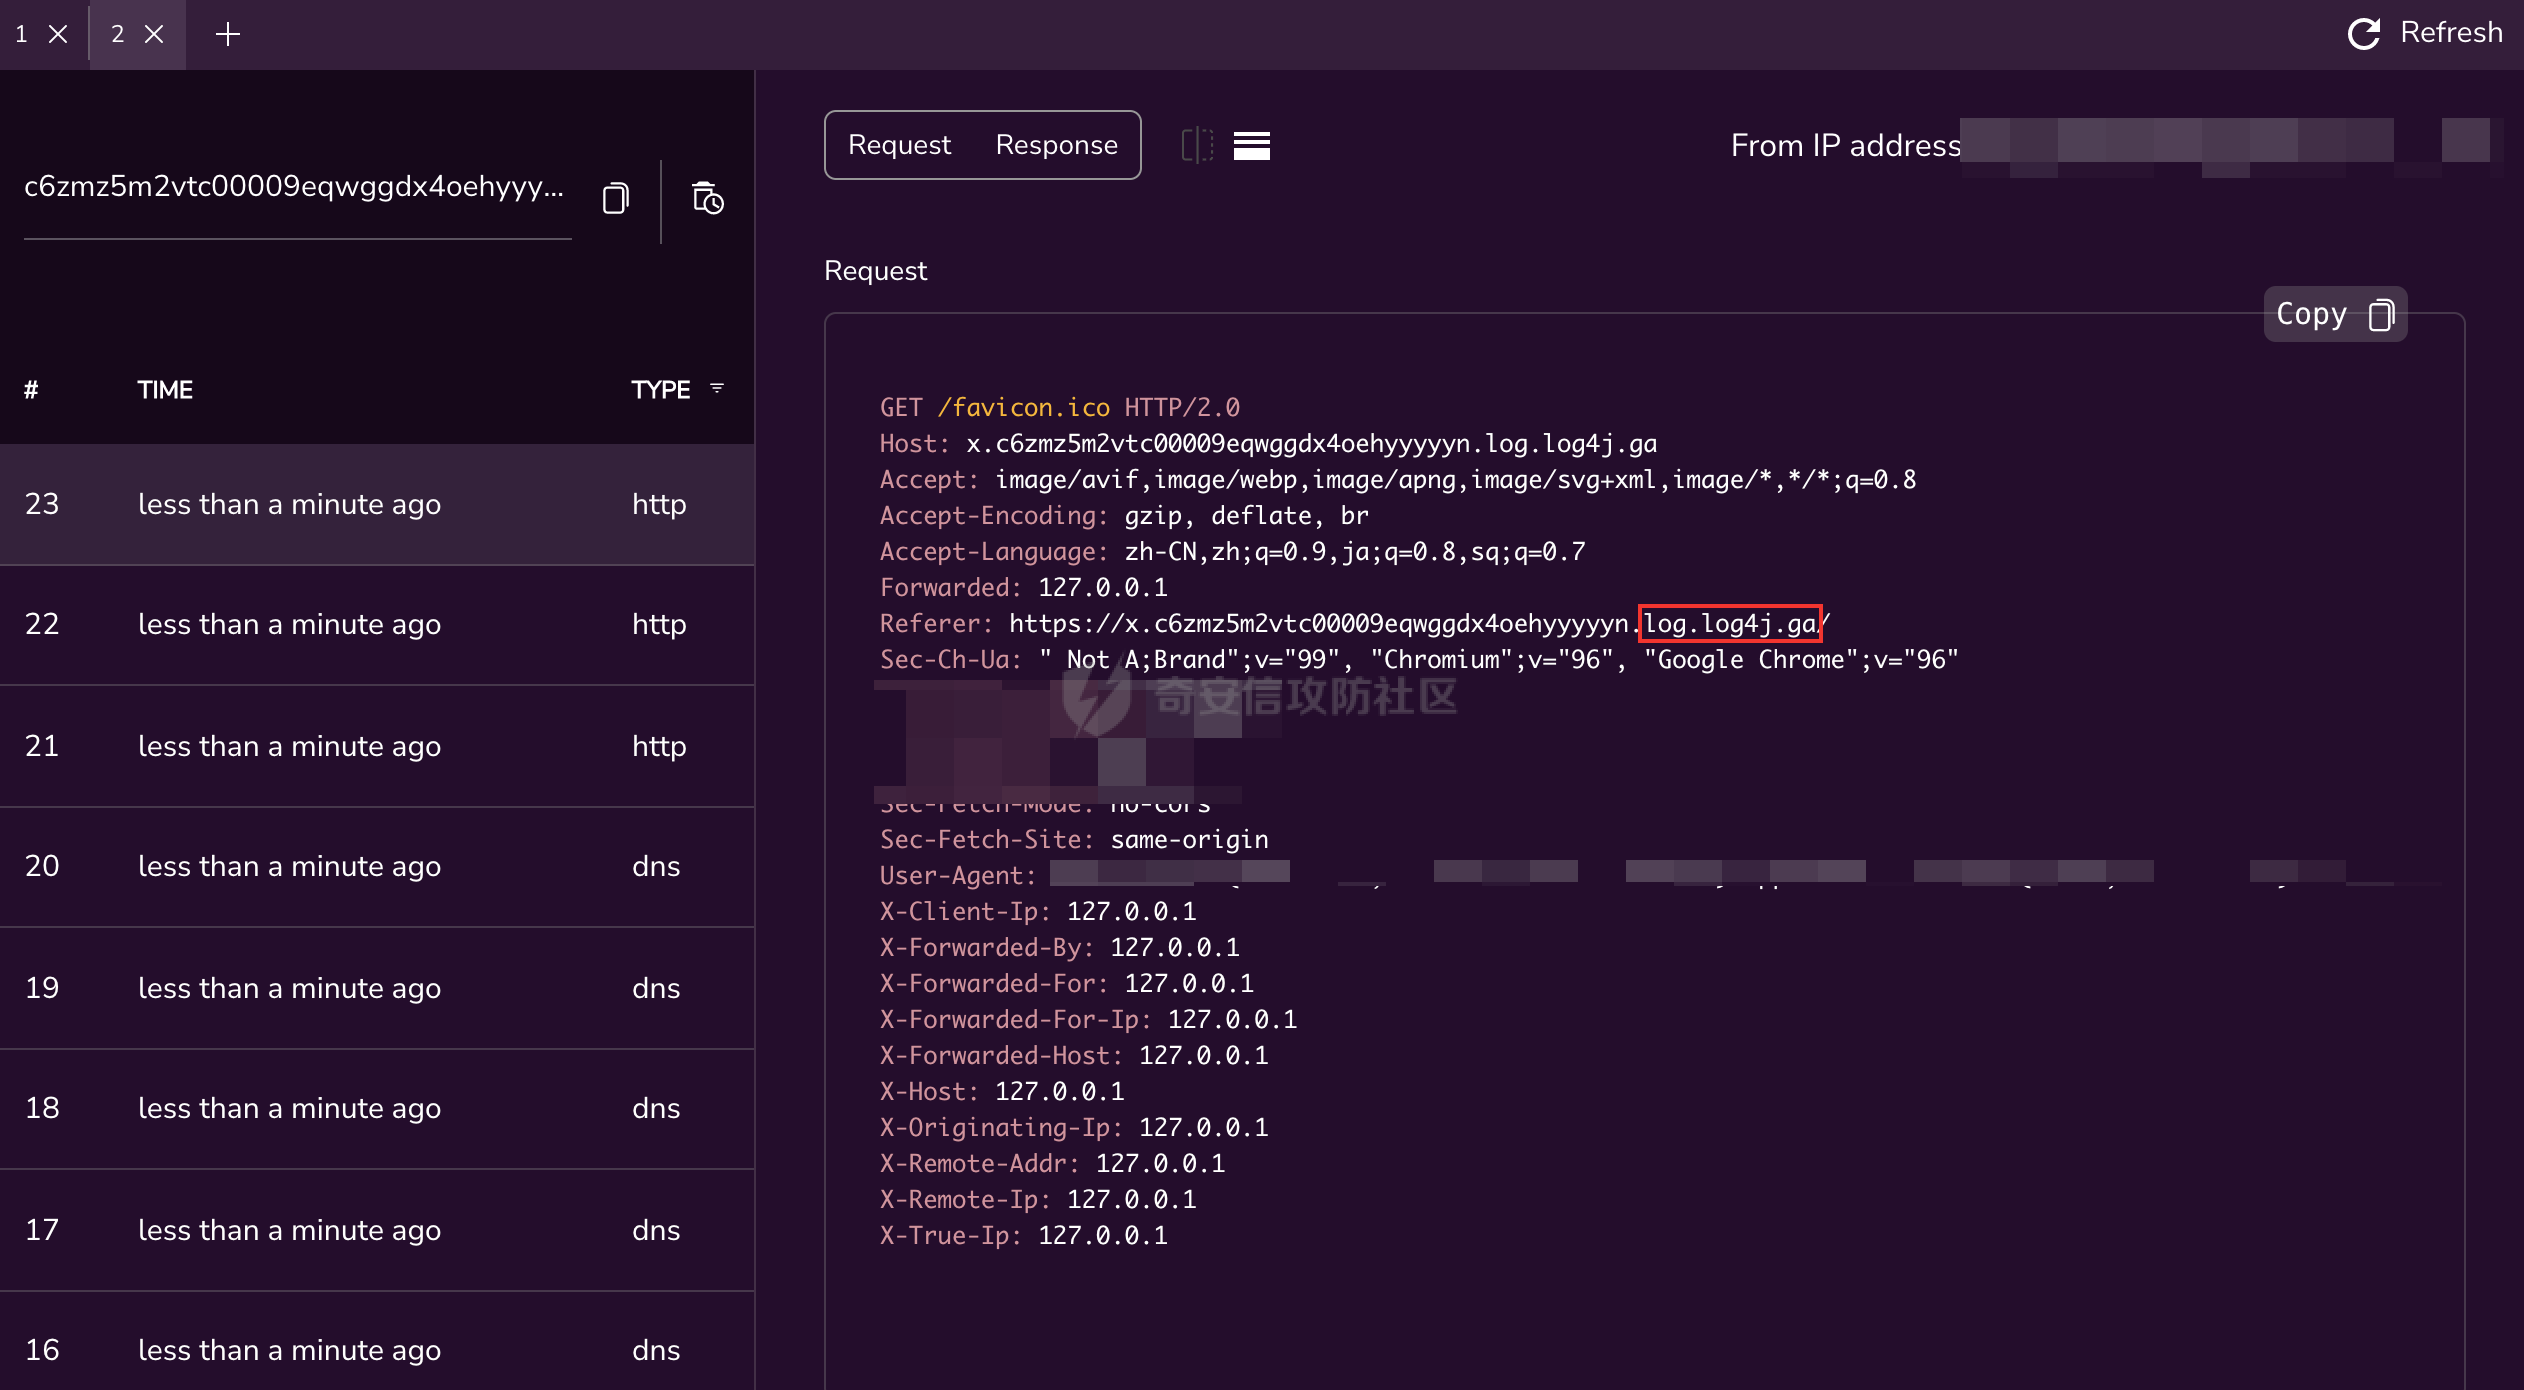Image resolution: width=2524 pixels, height=1390 pixels.
Task: Select tab 2
Action: pyautogui.click(x=118, y=34)
